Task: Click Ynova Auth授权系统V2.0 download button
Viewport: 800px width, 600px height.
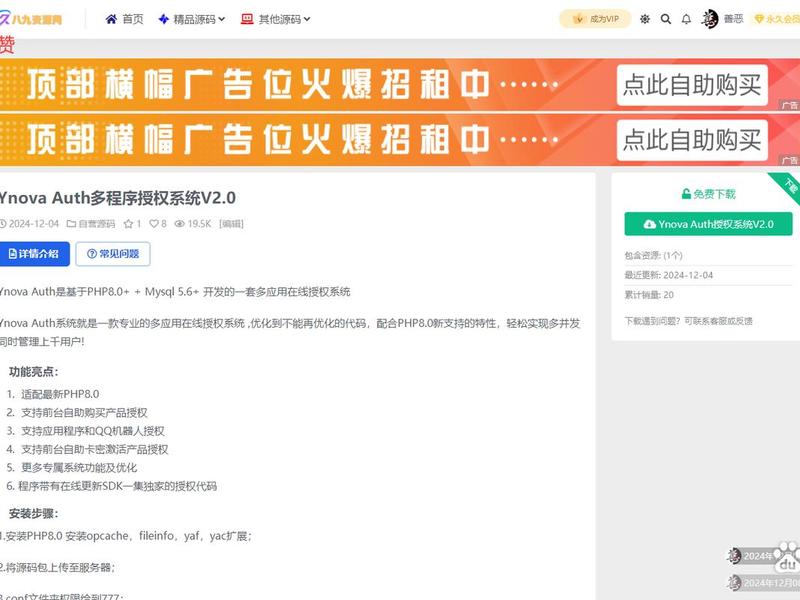Action: (x=708, y=224)
